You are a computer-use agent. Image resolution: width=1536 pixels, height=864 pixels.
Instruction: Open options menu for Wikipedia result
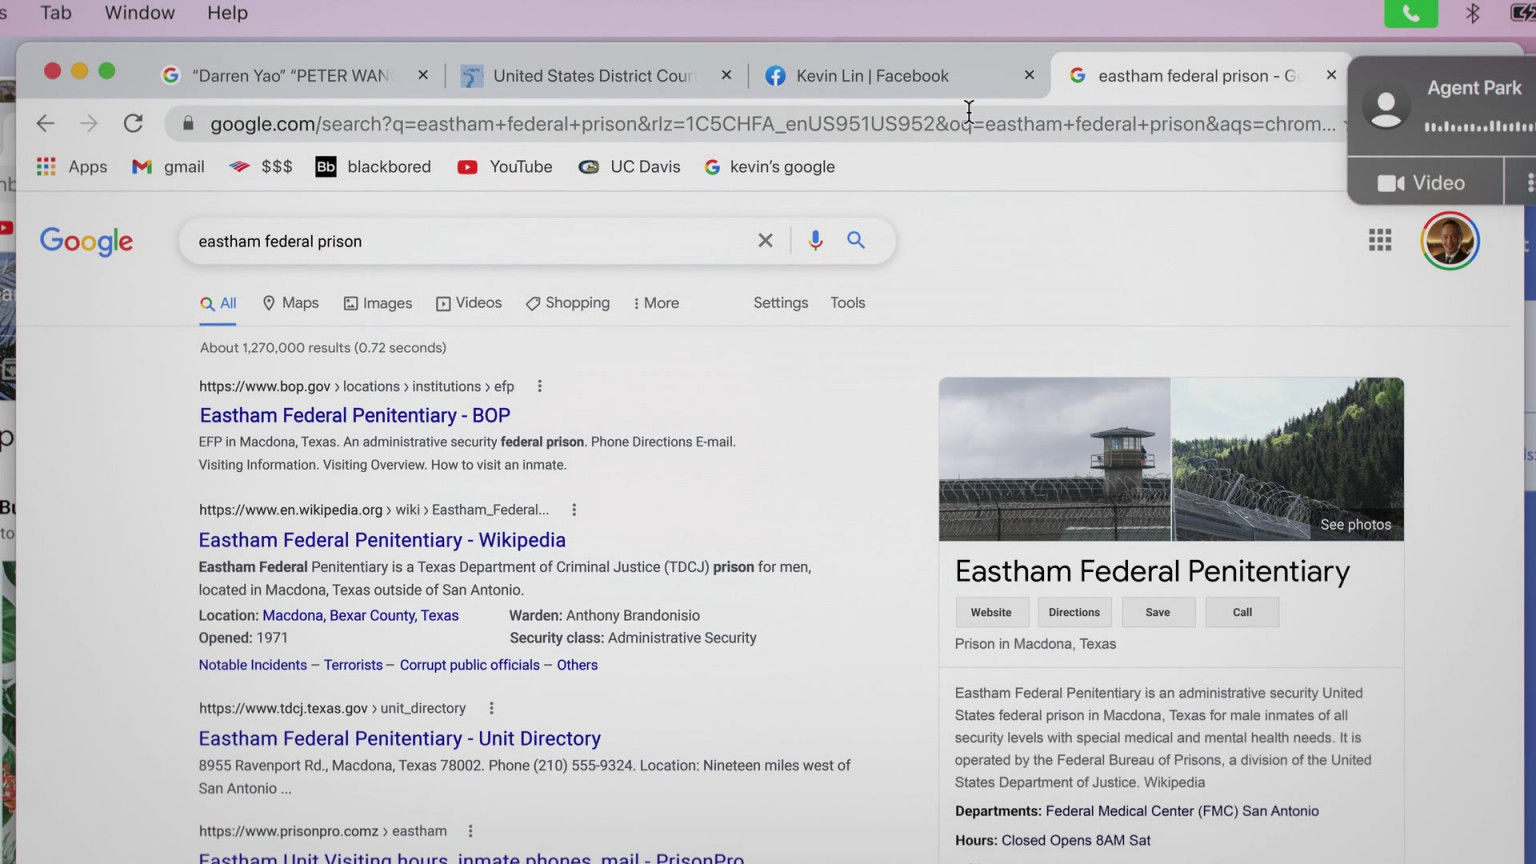[574, 510]
